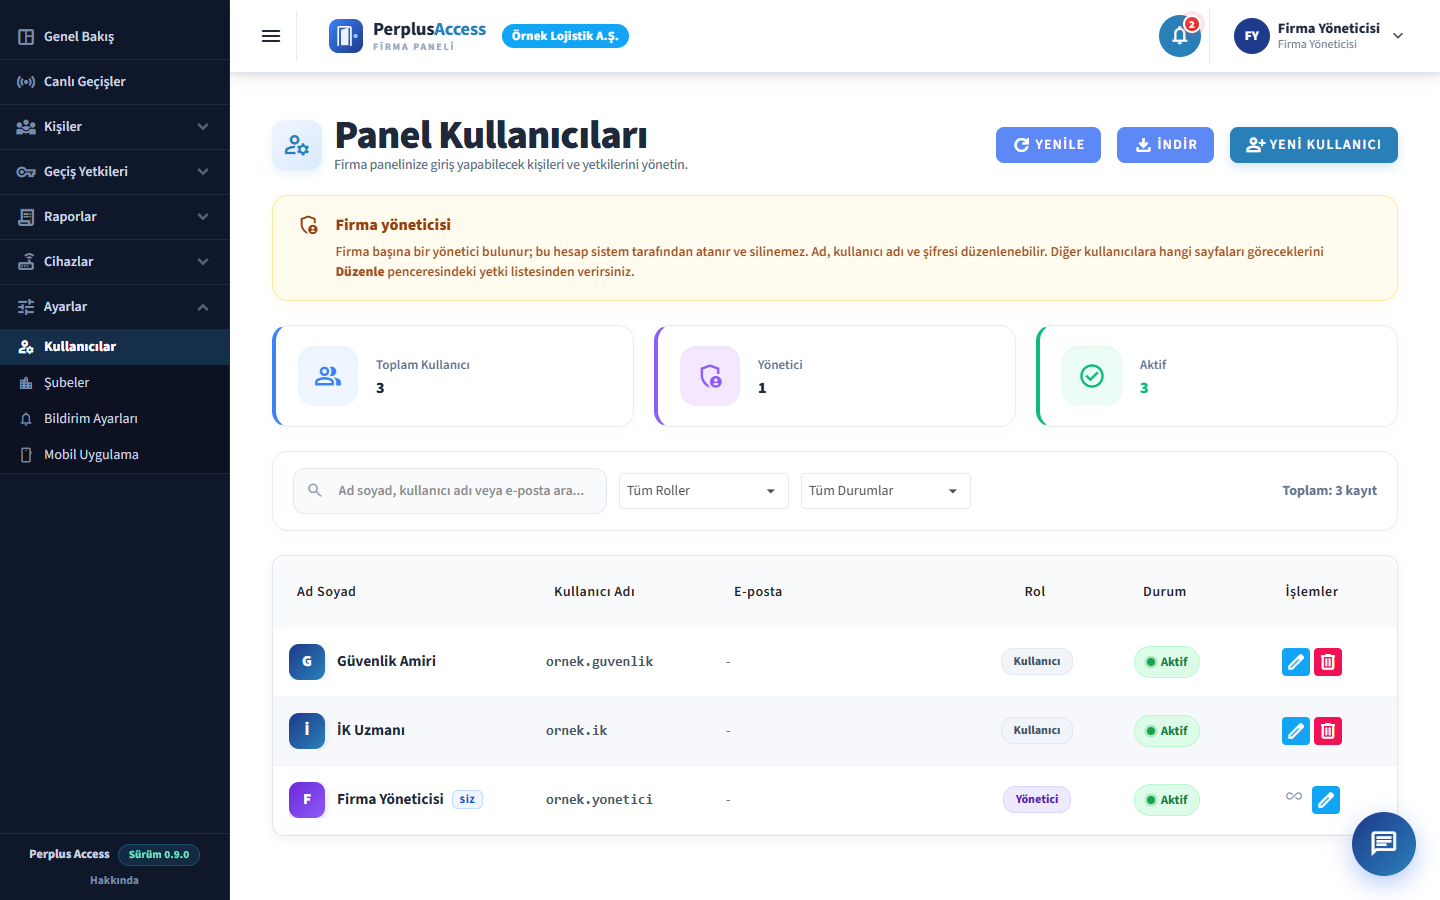Click the search magnifier icon
Screen dimensions: 1440x900
[315, 490]
